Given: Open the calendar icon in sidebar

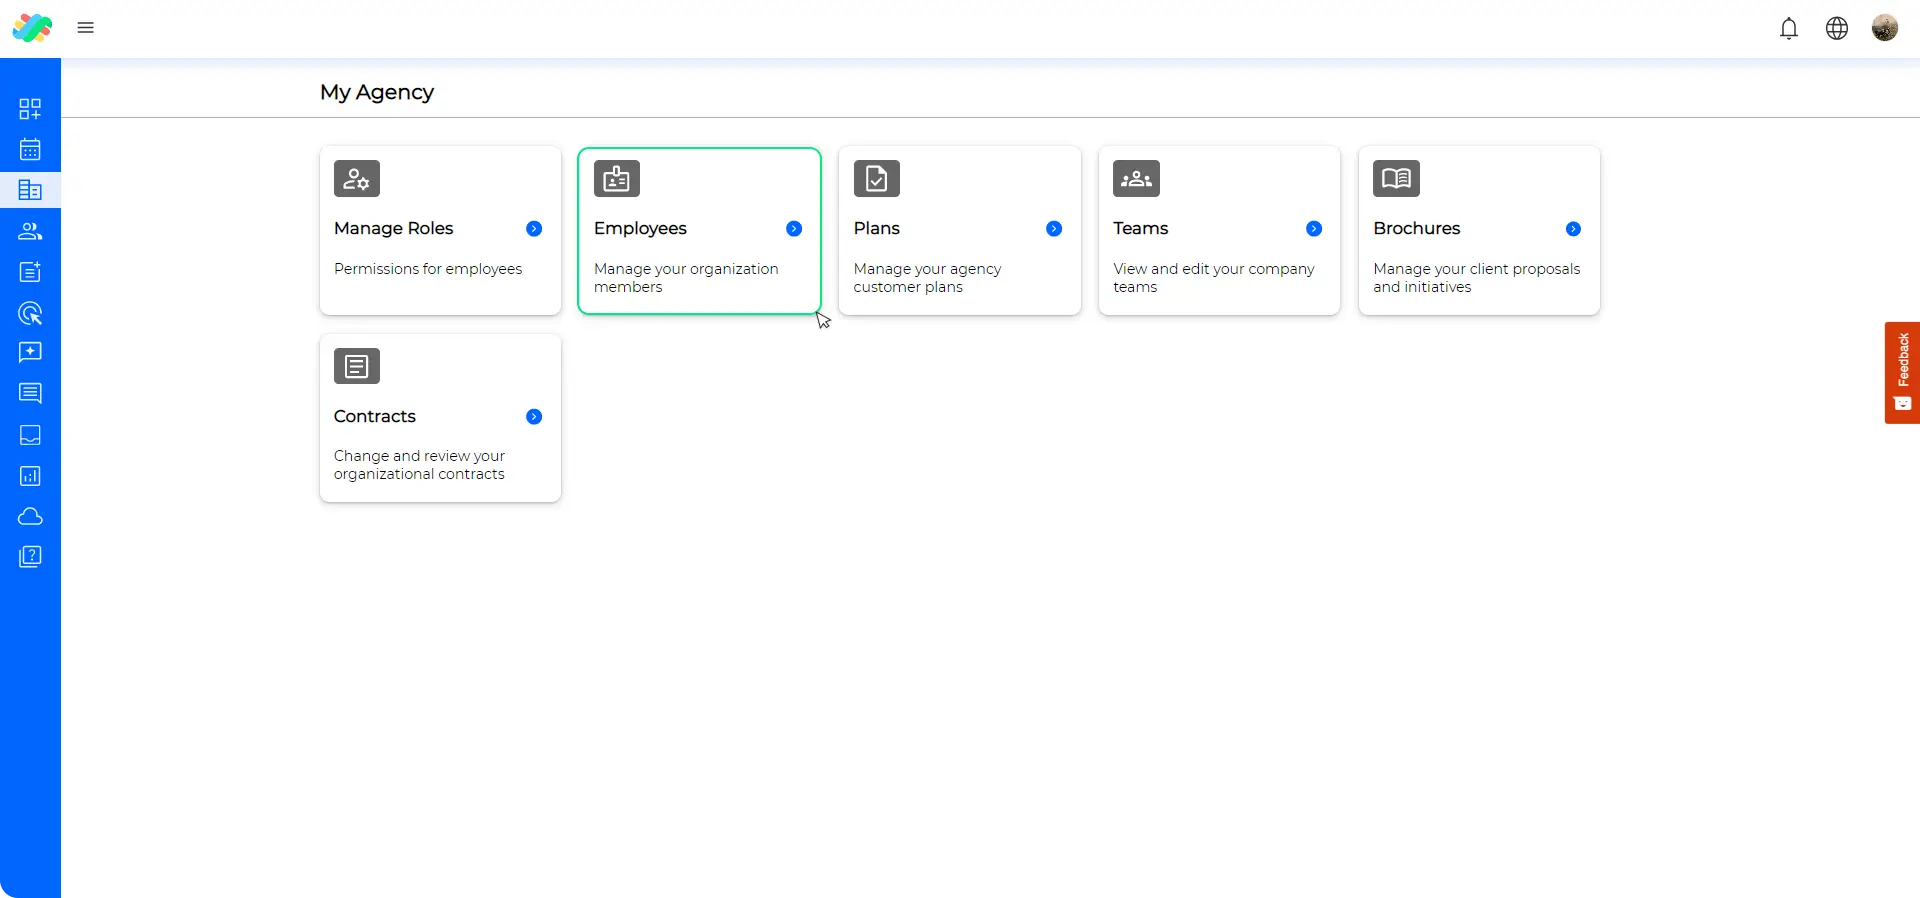Looking at the screenshot, I should click(30, 149).
